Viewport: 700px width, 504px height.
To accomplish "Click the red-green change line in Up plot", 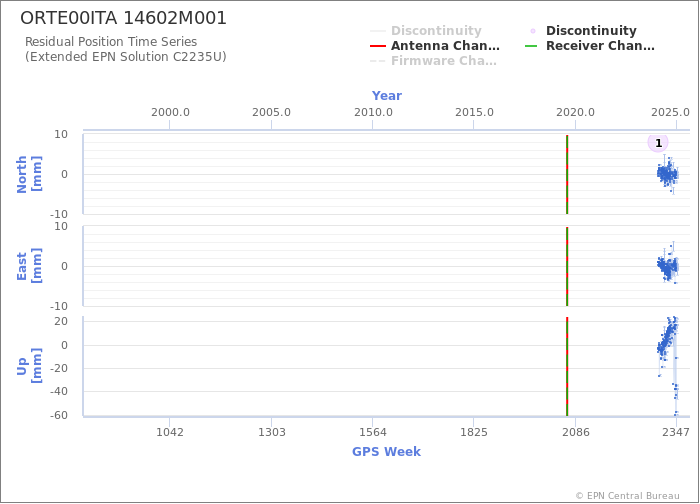I will [567, 367].
